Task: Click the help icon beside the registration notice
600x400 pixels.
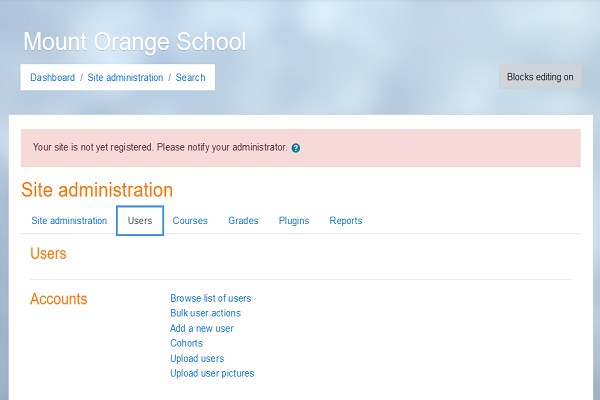Action: [x=296, y=148]
